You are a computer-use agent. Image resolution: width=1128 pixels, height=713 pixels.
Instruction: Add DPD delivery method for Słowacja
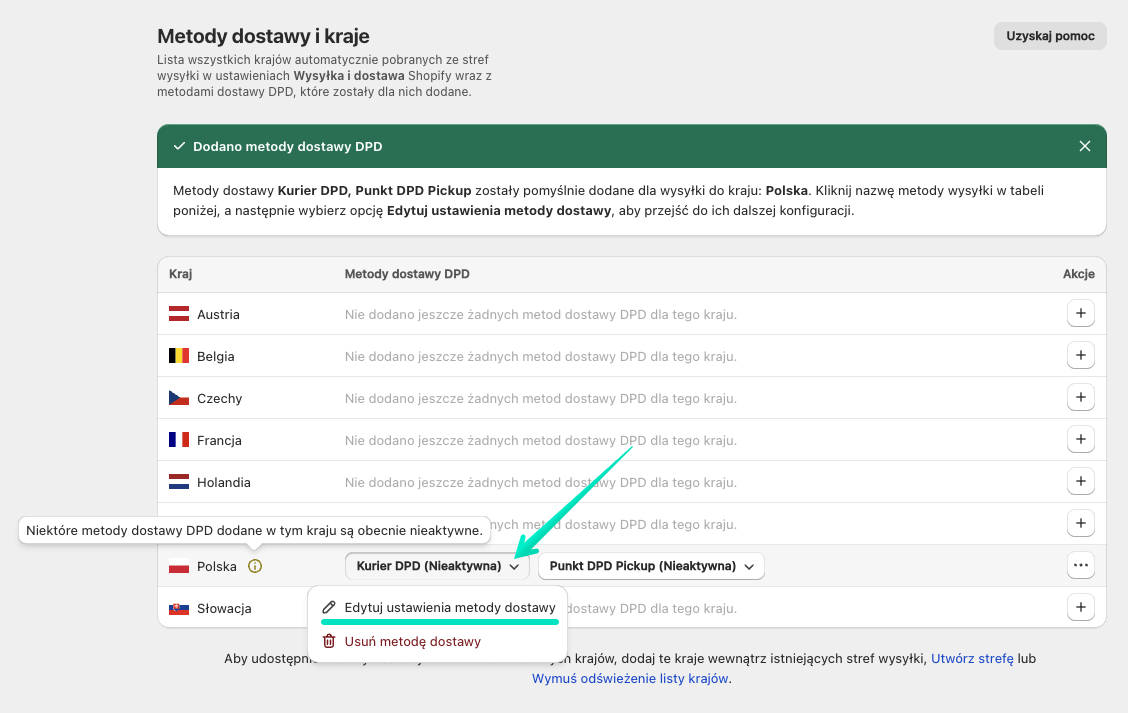[x=1081, y=607]
